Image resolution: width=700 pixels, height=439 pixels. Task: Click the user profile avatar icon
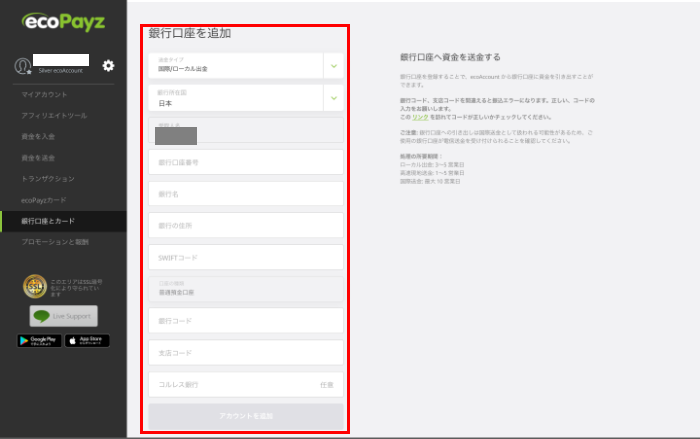click(x=22, y=66)
